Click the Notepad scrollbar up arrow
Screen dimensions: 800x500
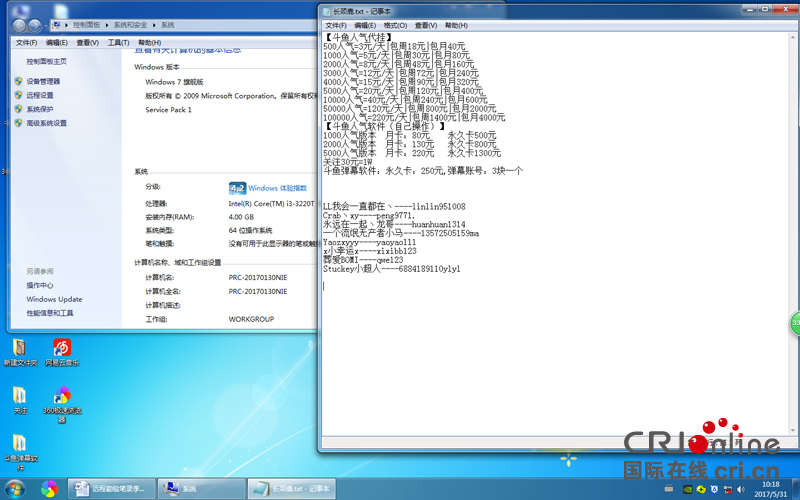793,37
